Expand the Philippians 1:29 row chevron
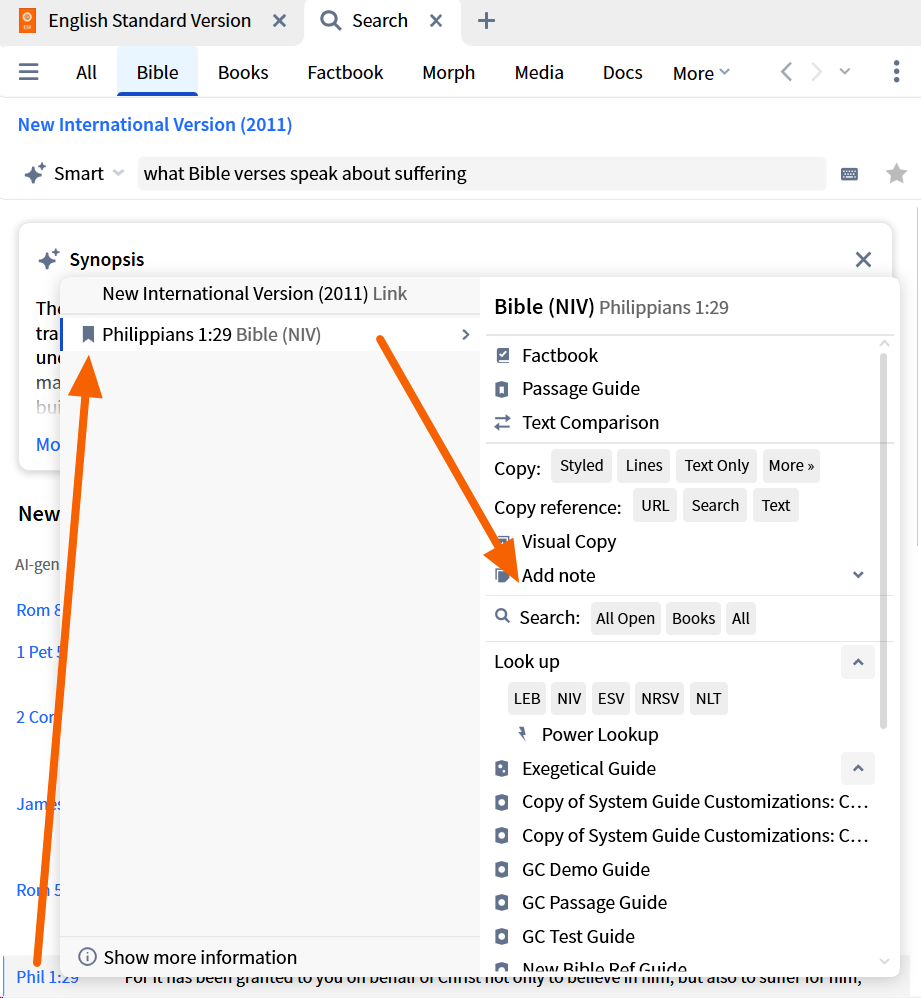The image size is (921, 998). tap(466, 334)
